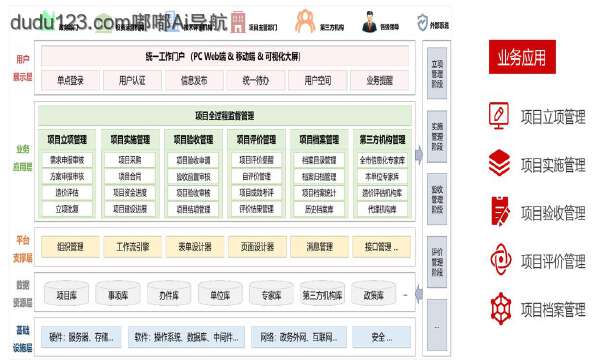Viewport: 600px width, 360px height.
Task: Click the 安全 infrastructure box
Action: pos(382,337)
